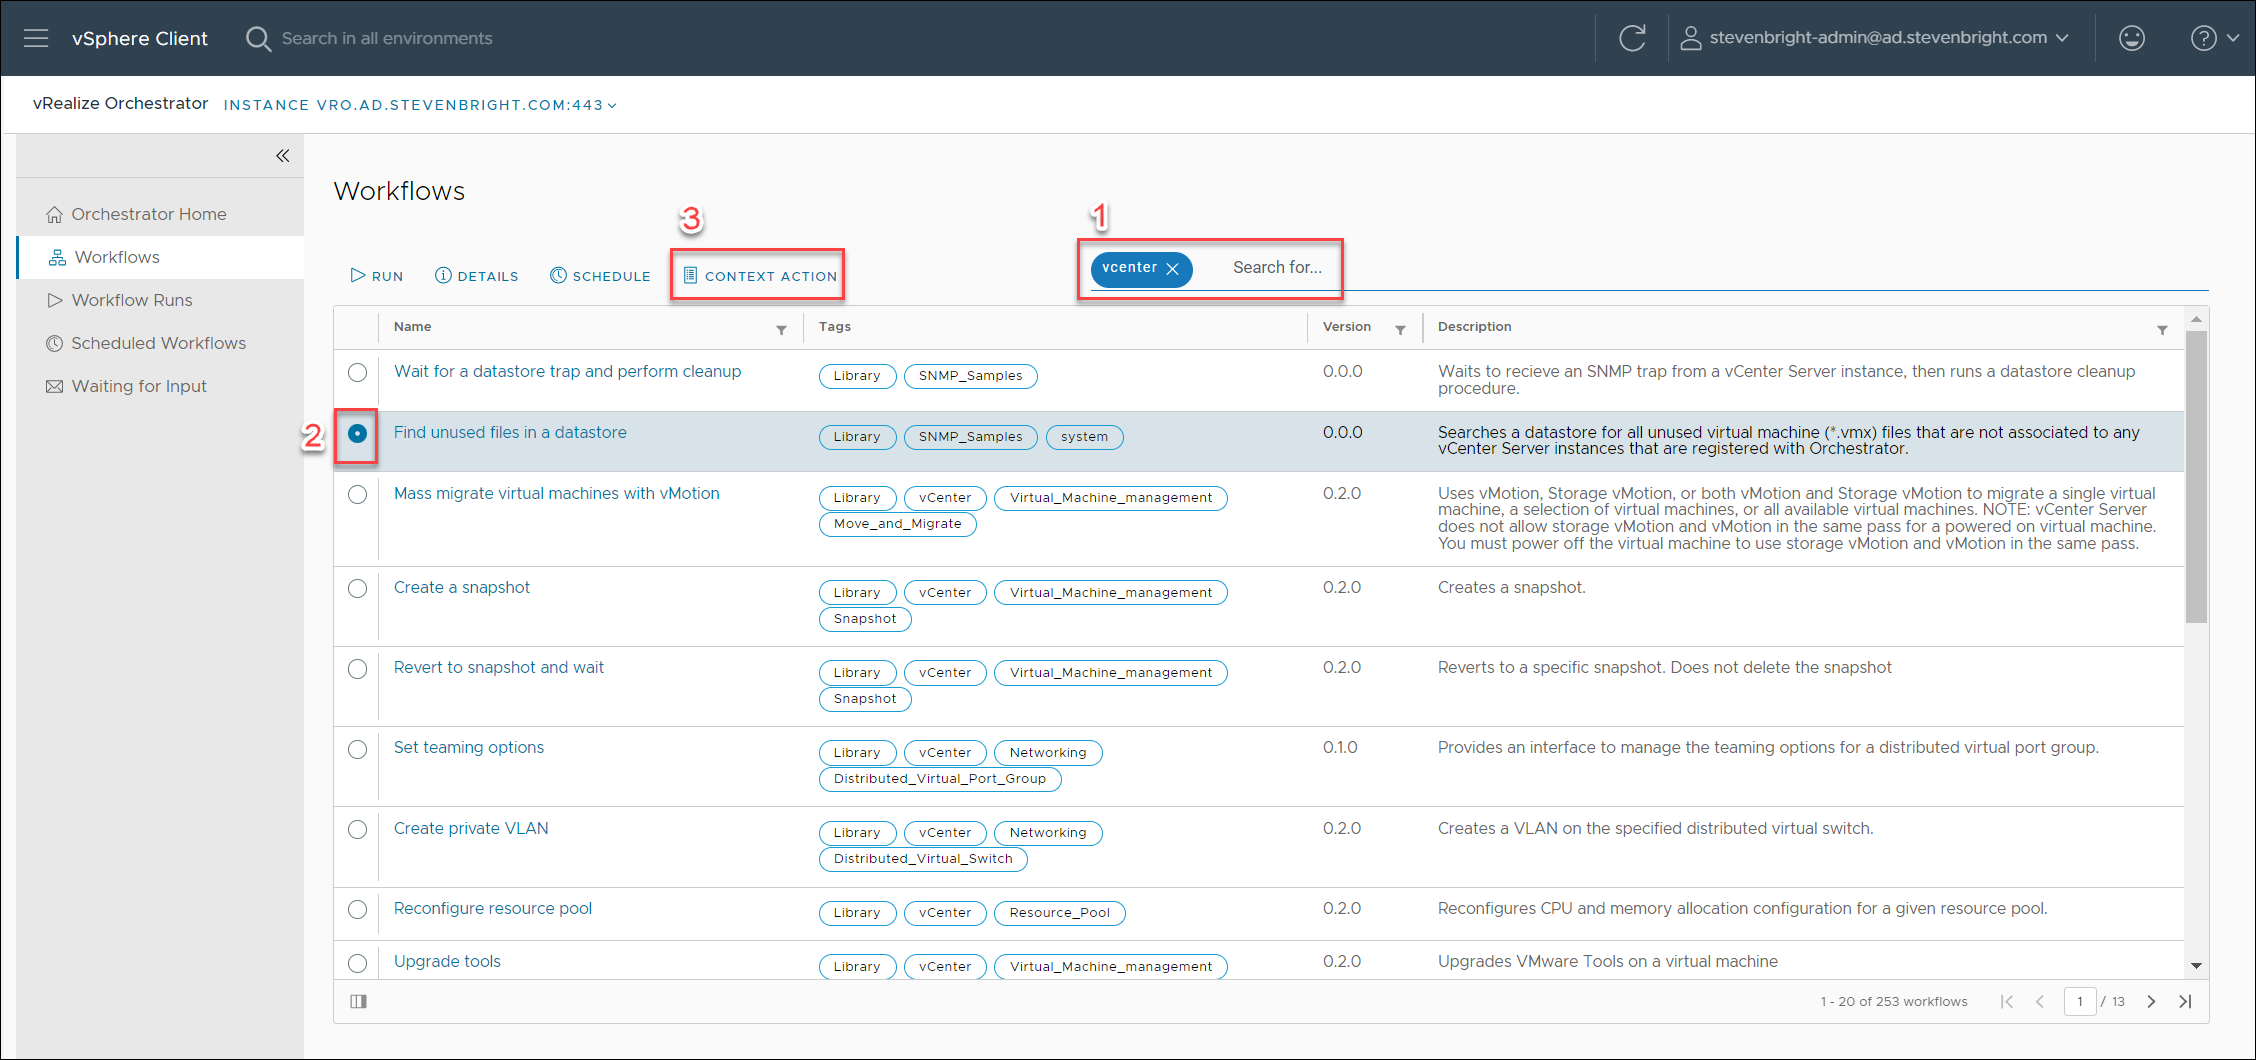
Task: Click the Distributed_Virtual_Port_Group tag
Action: click(x=940, y=779)
